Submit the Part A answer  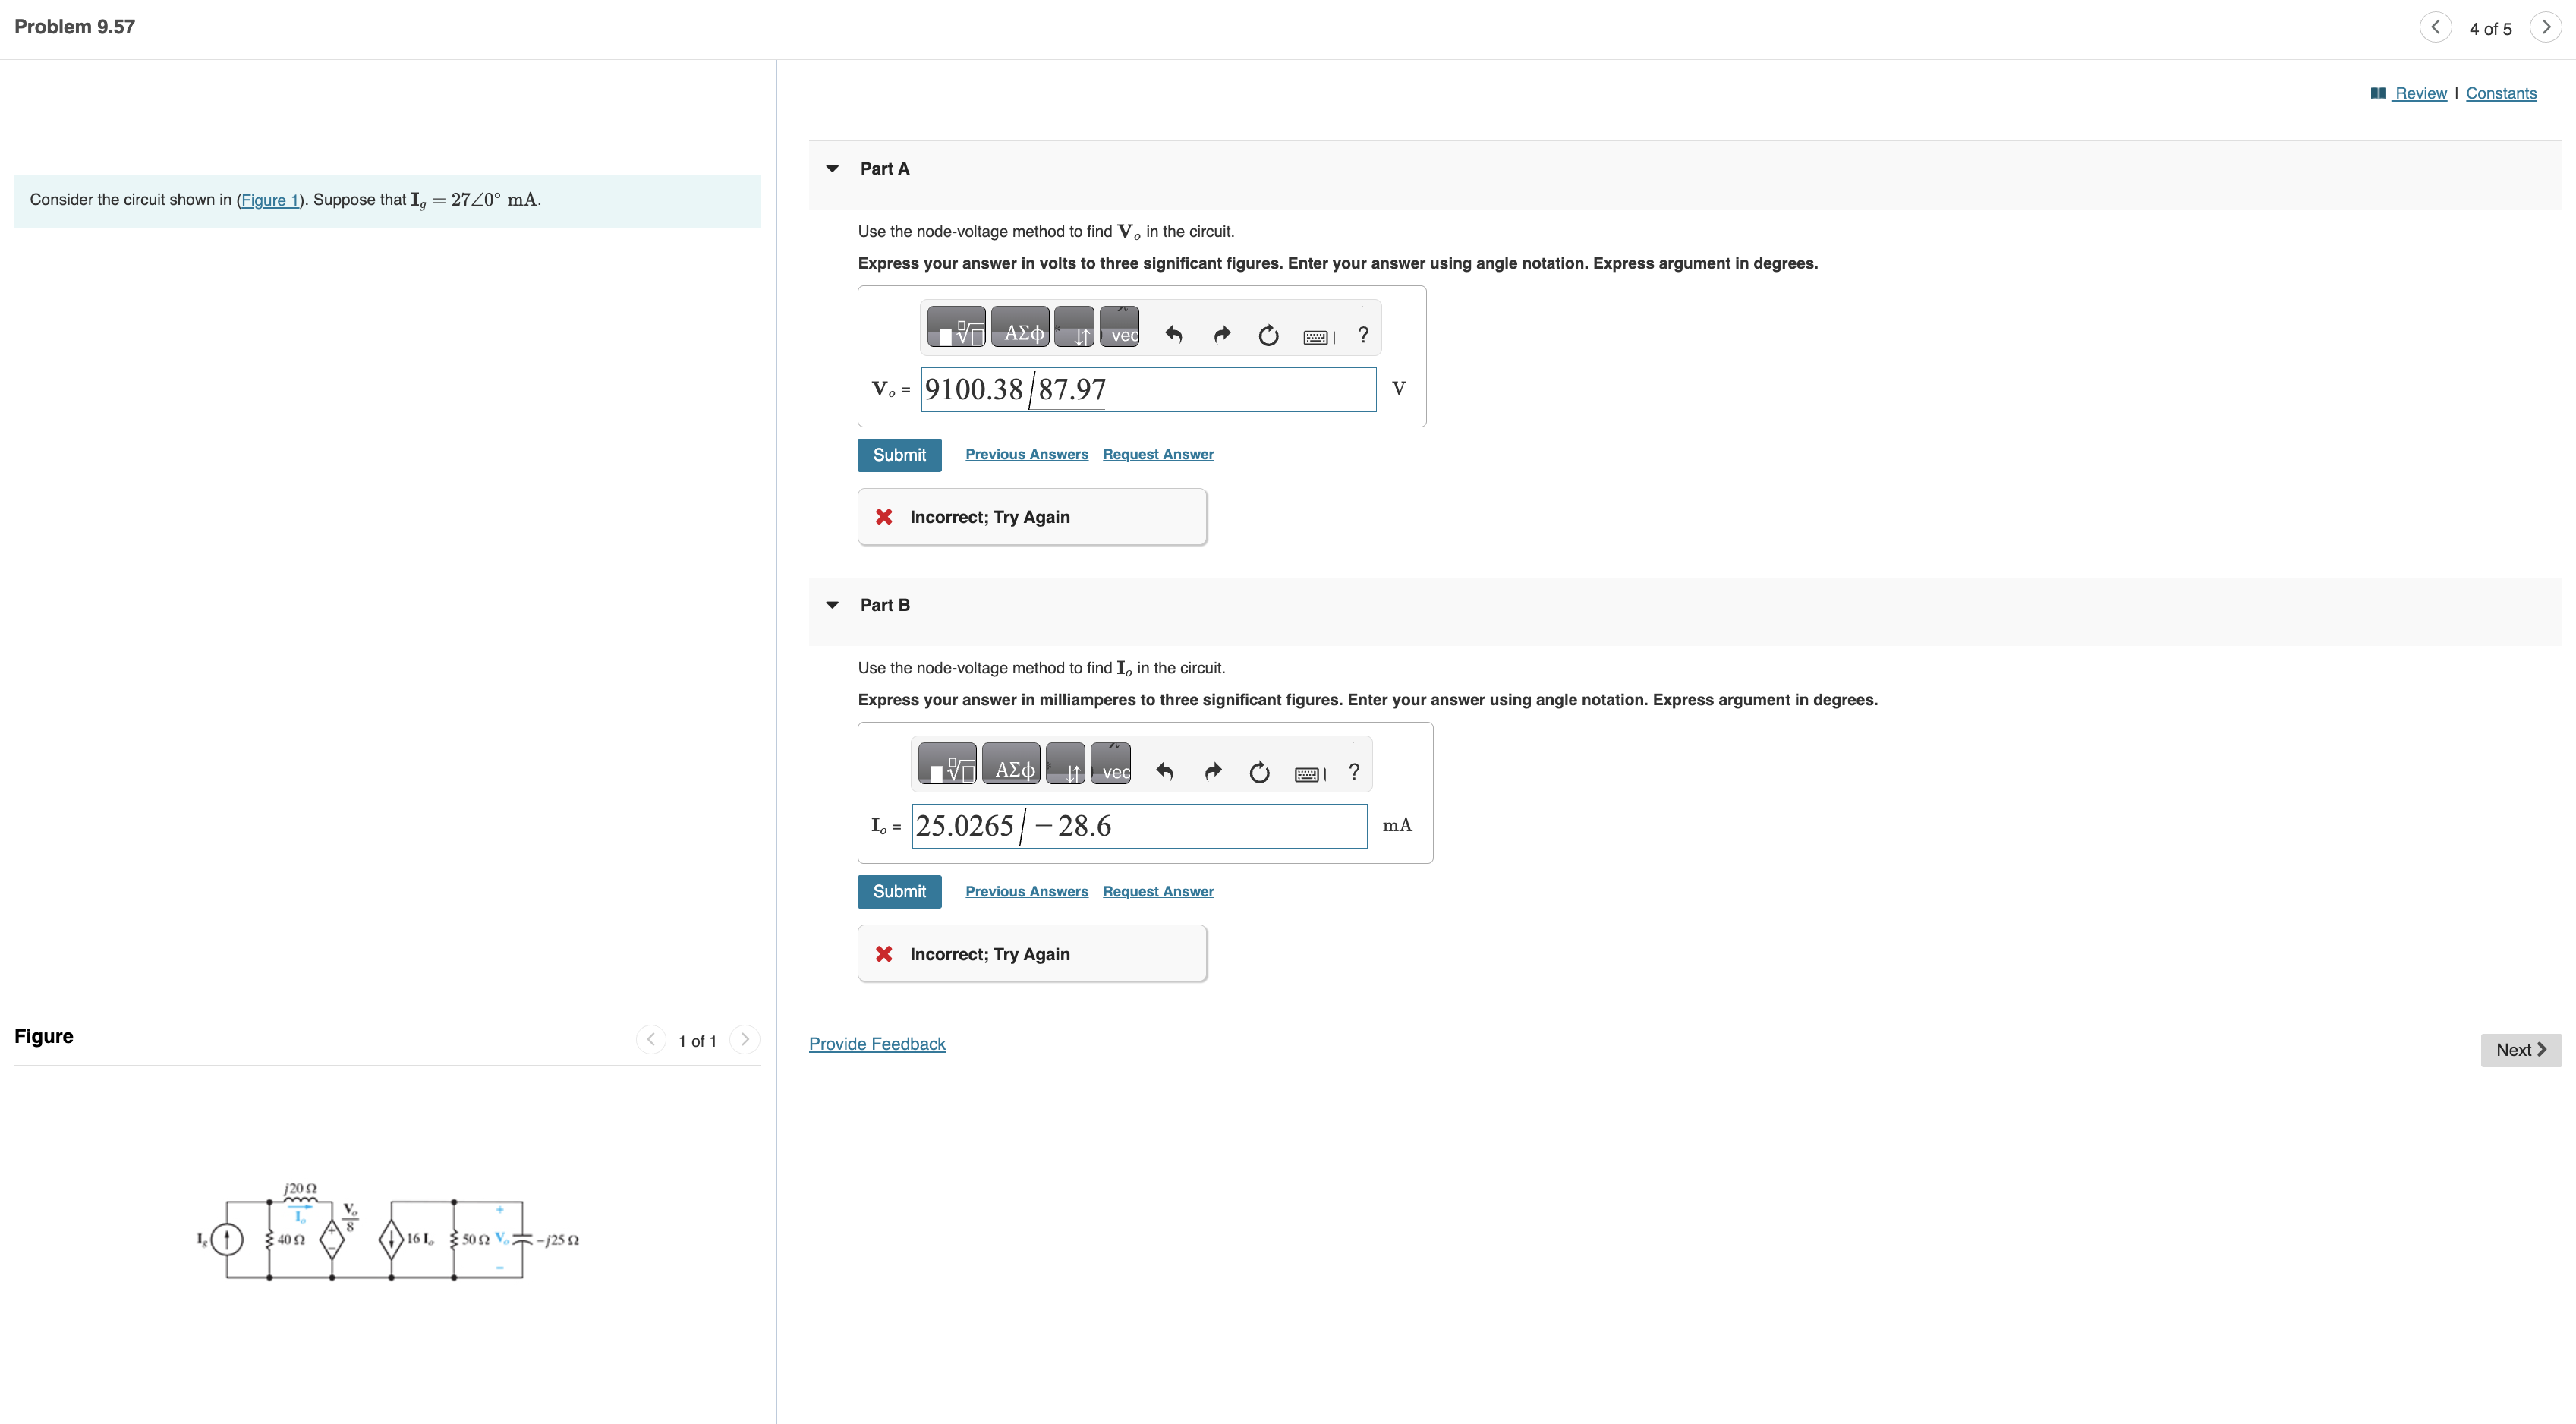click(x=899, y=455)
